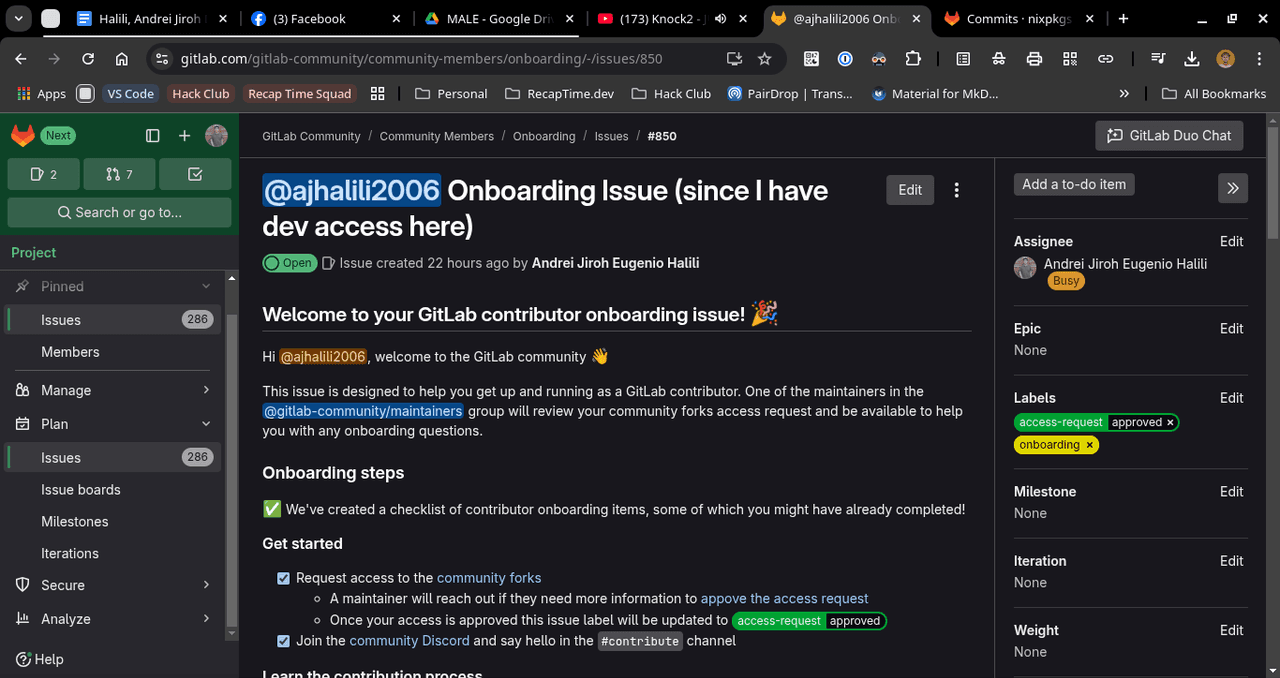Collapse the right sidebar with double-chevron

[1232, 188]
